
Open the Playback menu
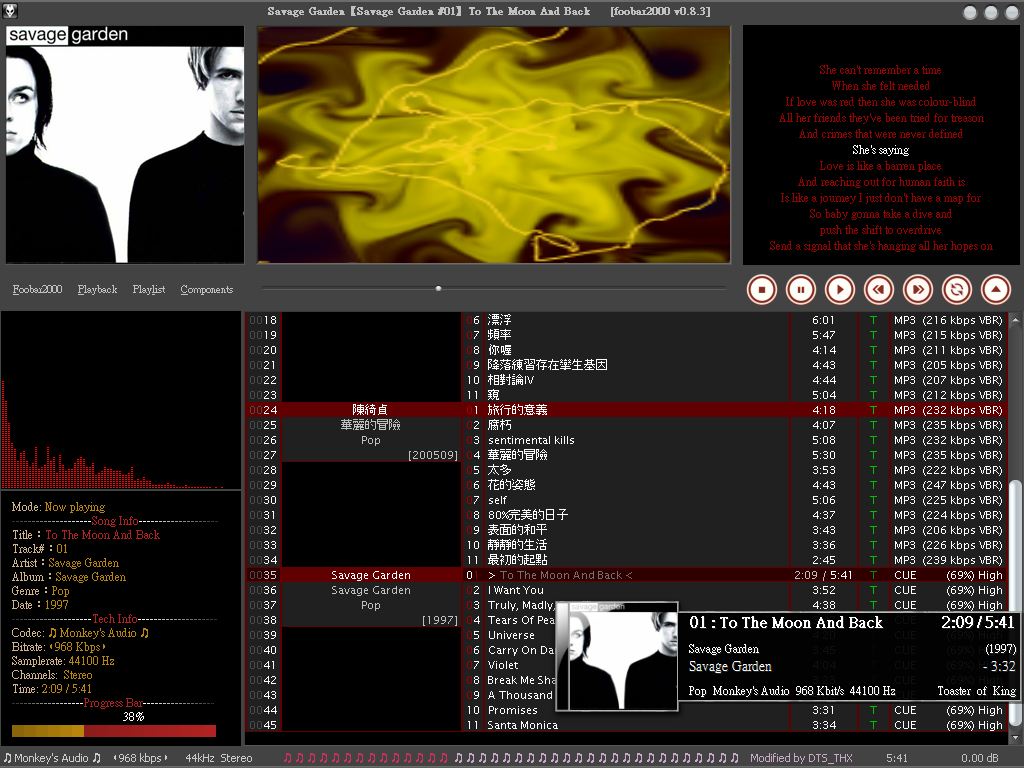pos(97,289)
